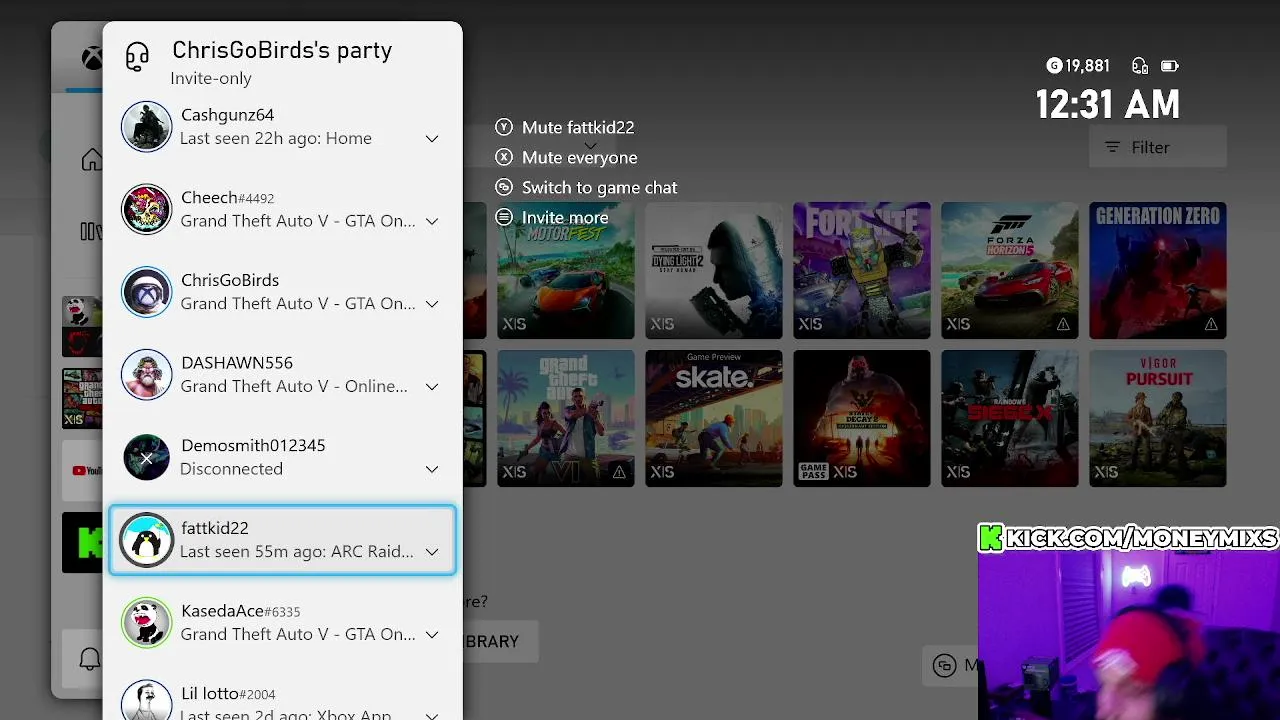
Task: Open Dying Light 2 game tile
Action: tap(714, 271)
